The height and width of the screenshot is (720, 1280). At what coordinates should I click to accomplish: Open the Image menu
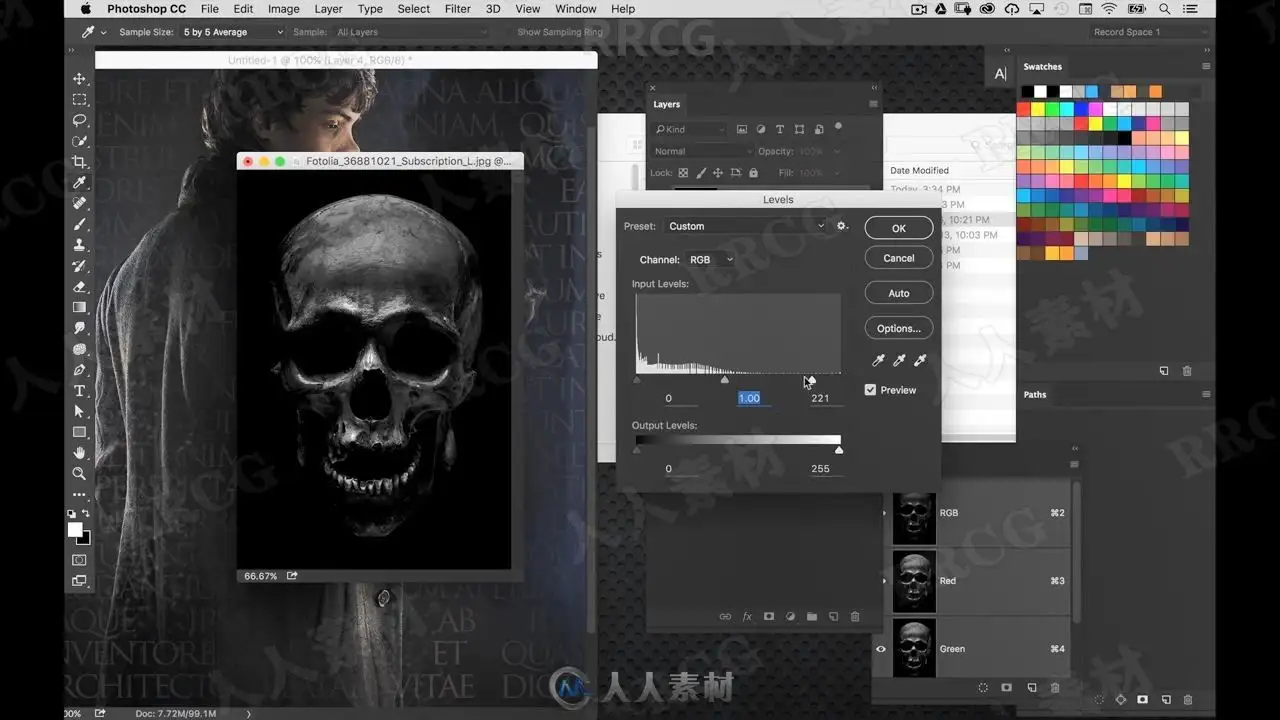pyautogui.click(x=283, y=9)
